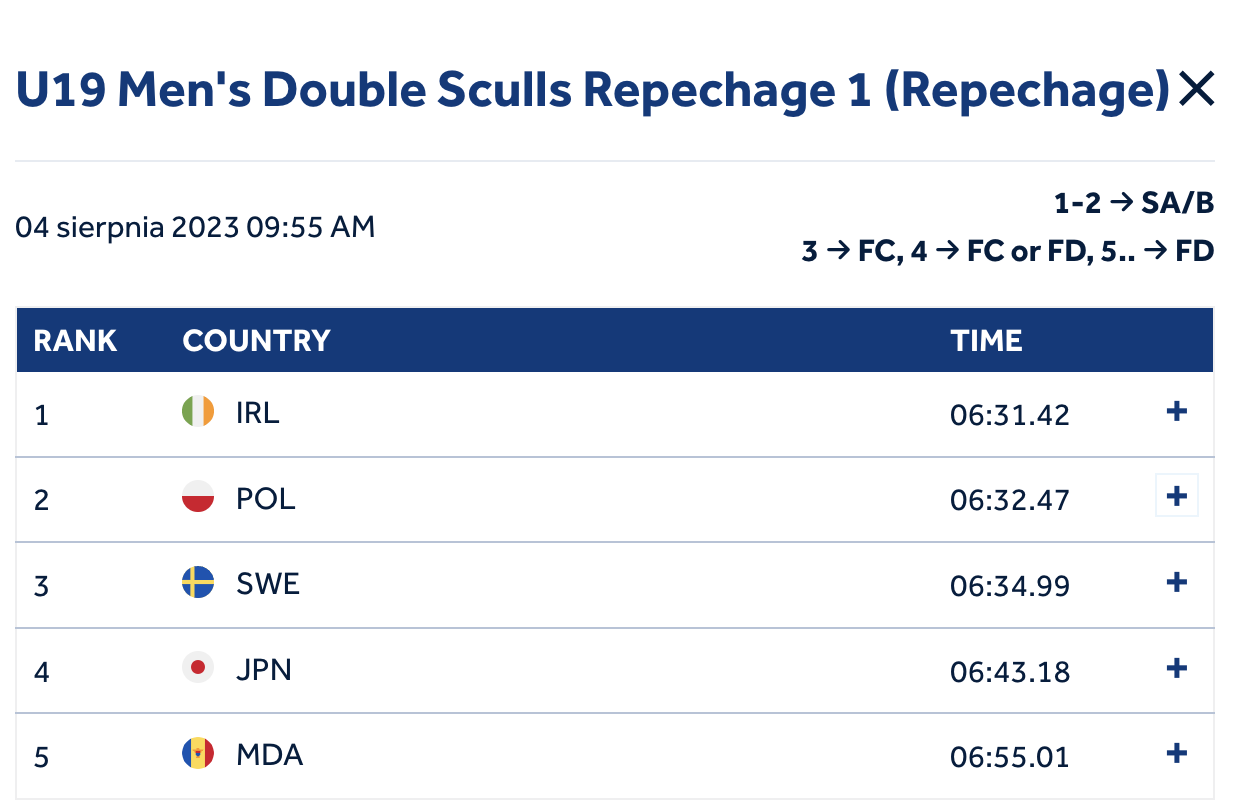Select the TIME column header
Image resolution: width=1234 pixels, height=812 pixels.
(986, 341)
